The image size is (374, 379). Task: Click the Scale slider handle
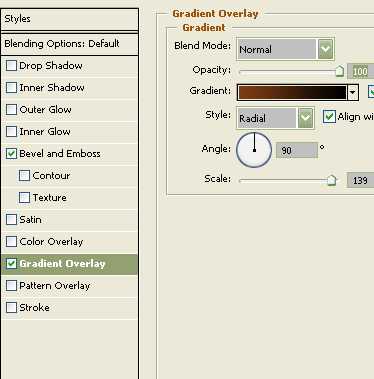[x=331, y=180]
